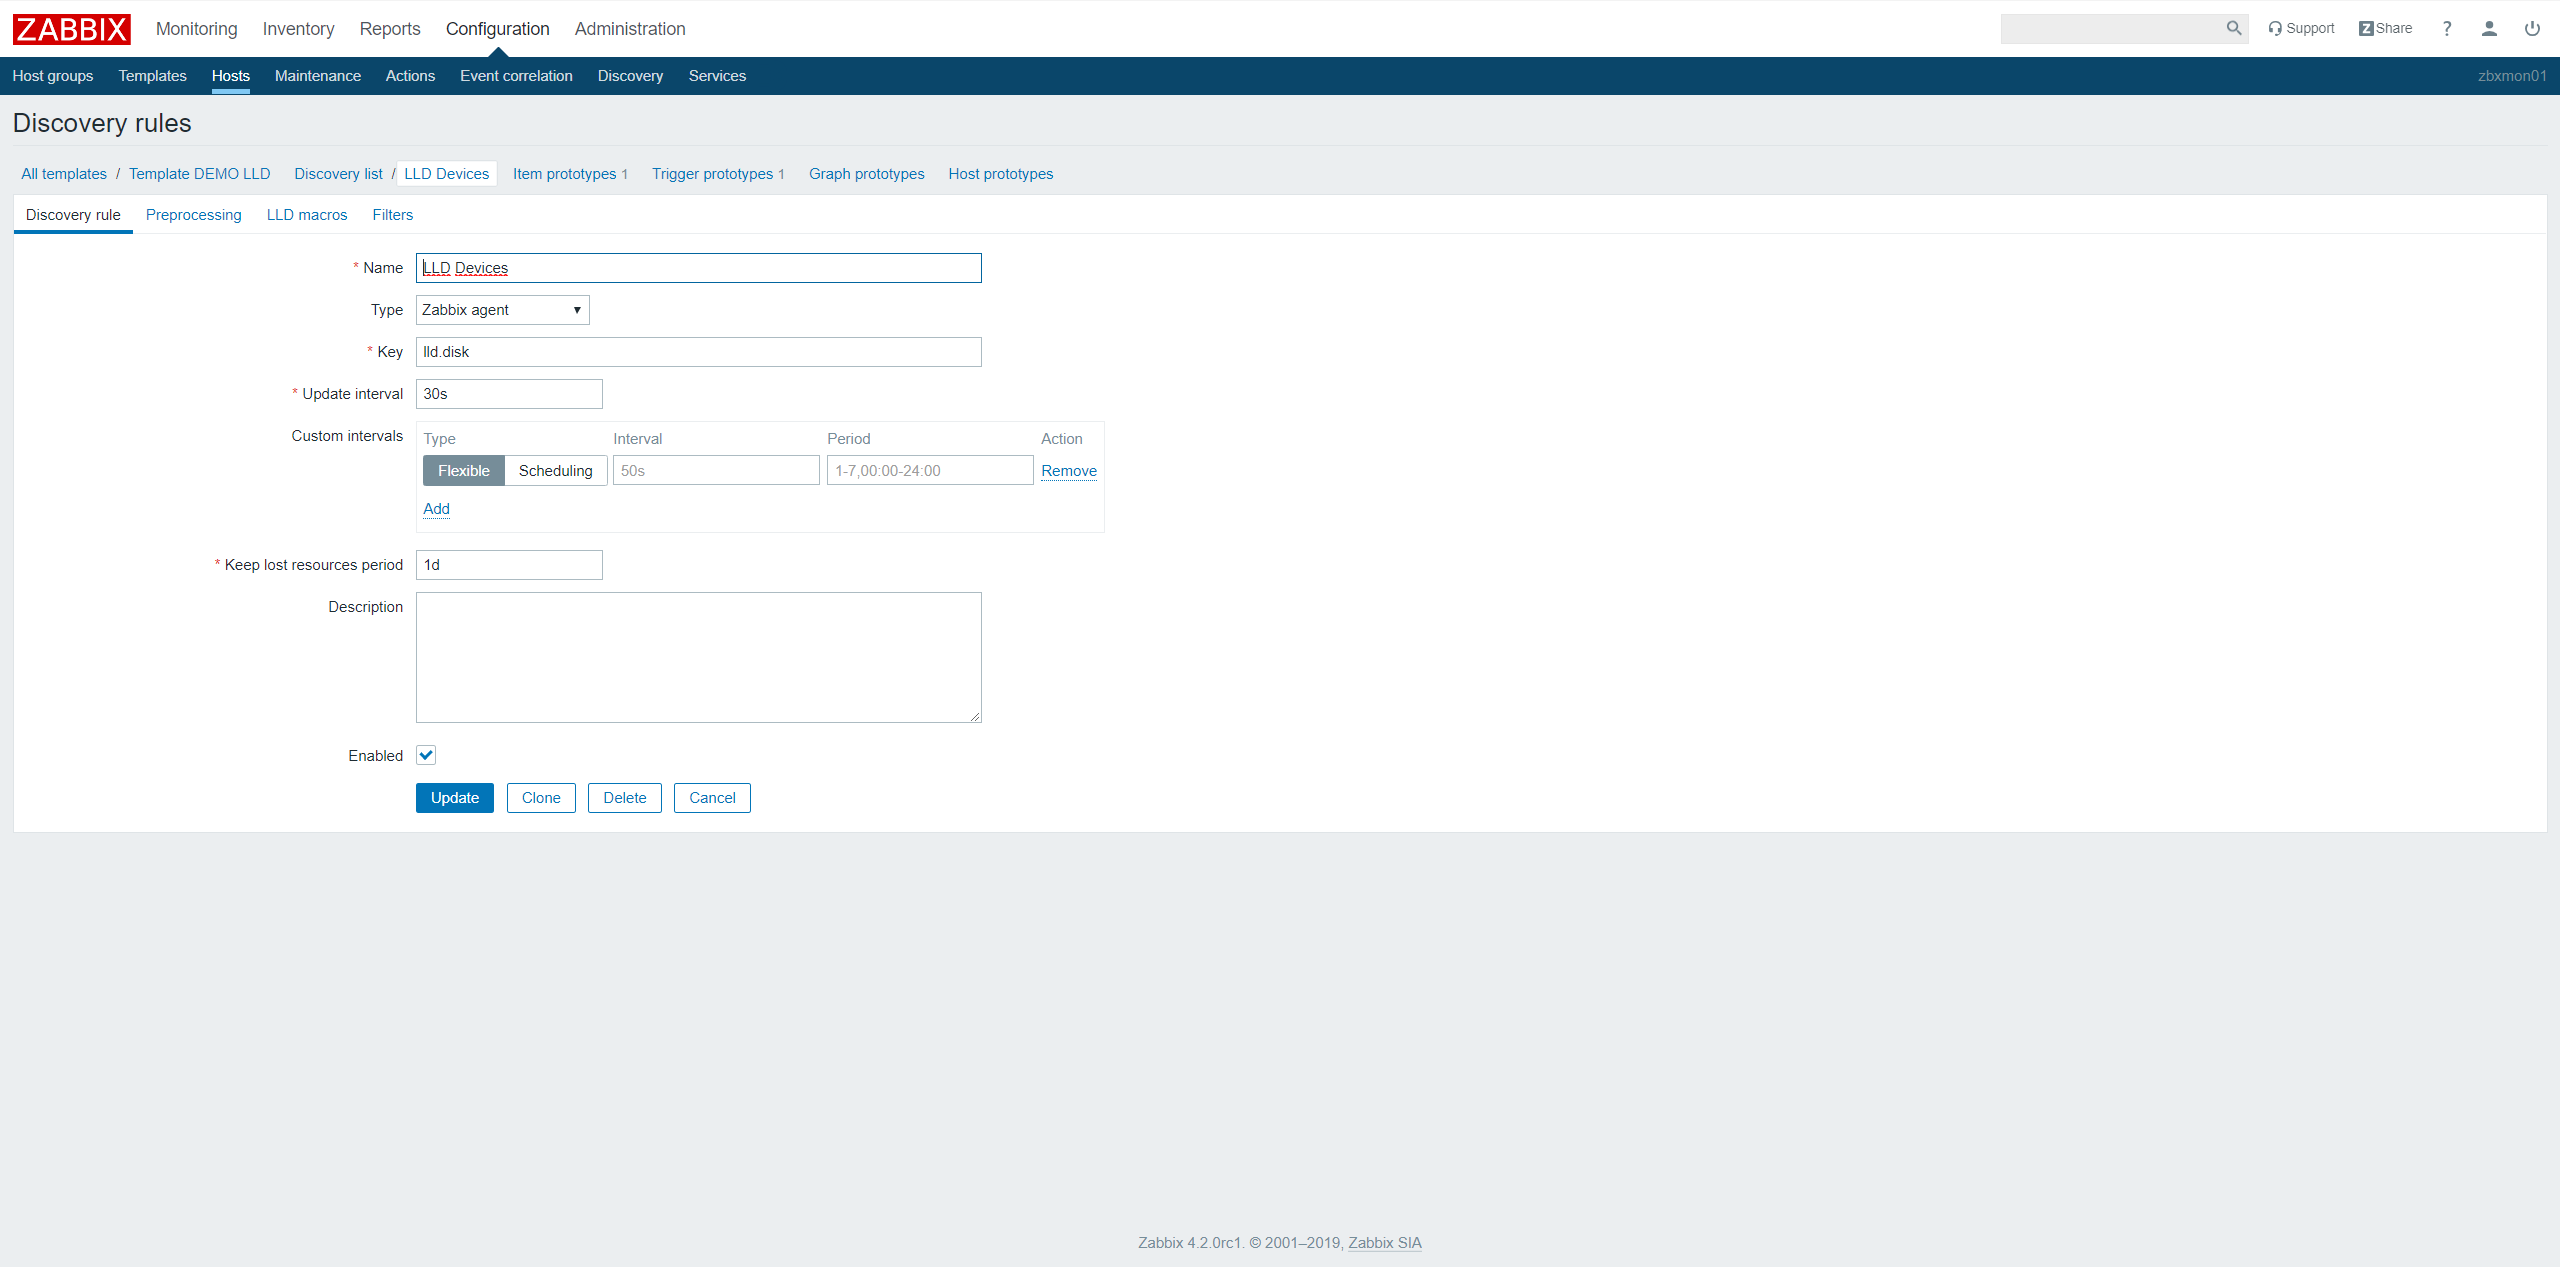Click the Update button
The height and width of the screenshot is (1267, 2560).
point(455,798)
